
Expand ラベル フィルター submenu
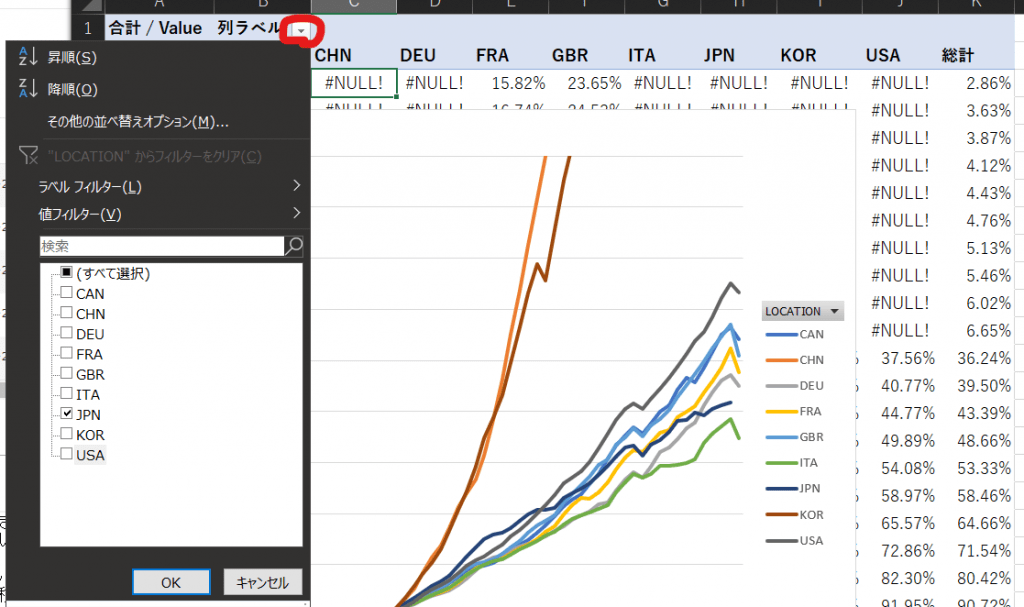(x=296, y=186)
